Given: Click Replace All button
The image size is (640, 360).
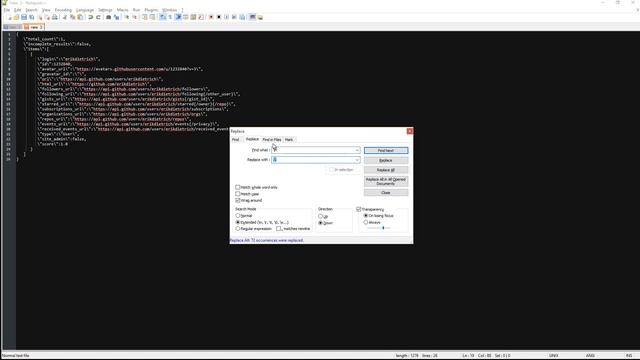Looking at the screenshot, I should click(x=386, y=170).
